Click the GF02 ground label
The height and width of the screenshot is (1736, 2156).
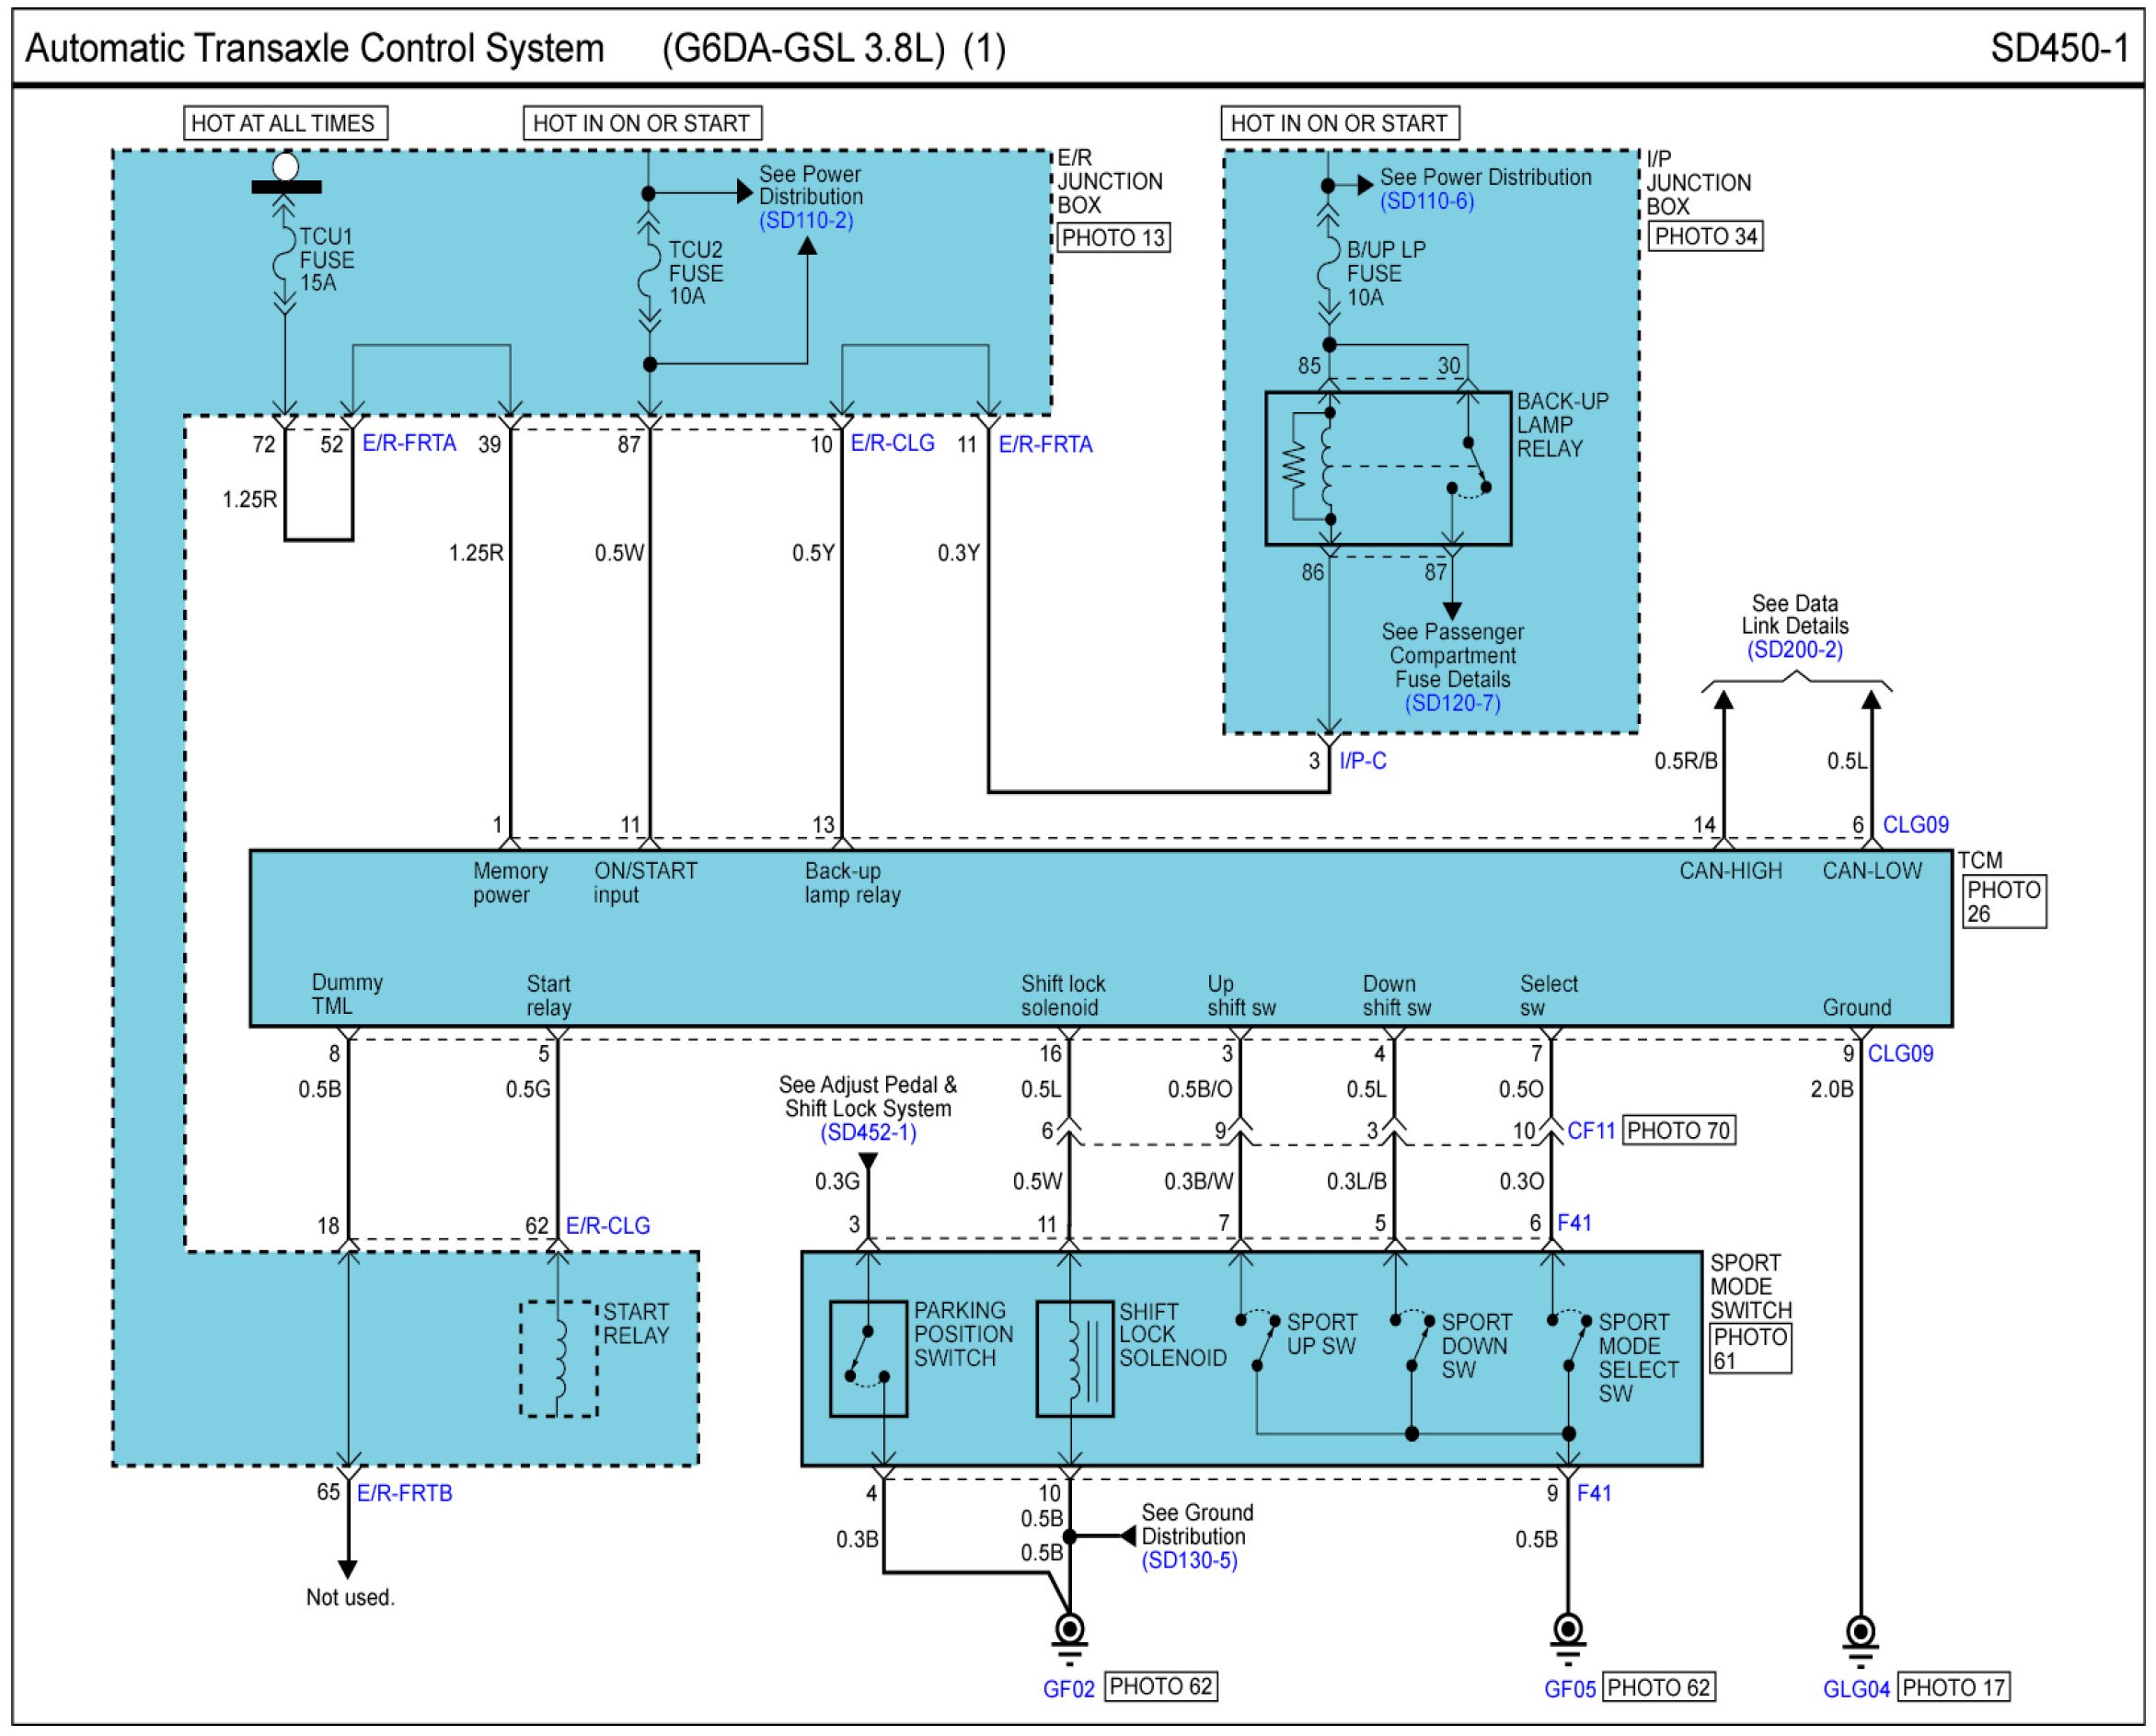[1069, 1689]
